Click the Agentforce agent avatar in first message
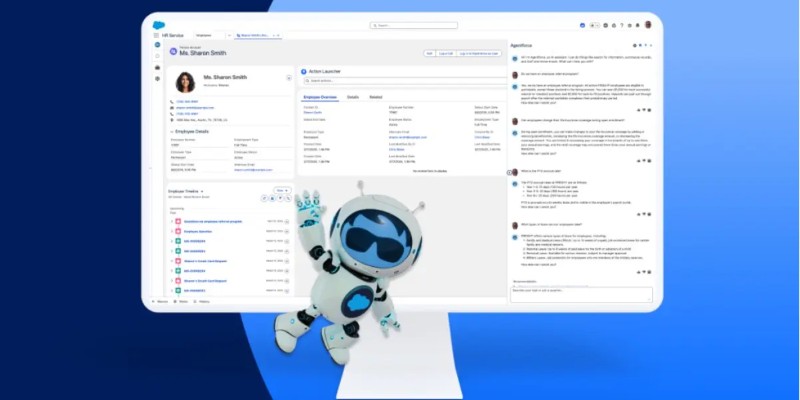 (515, 59)
